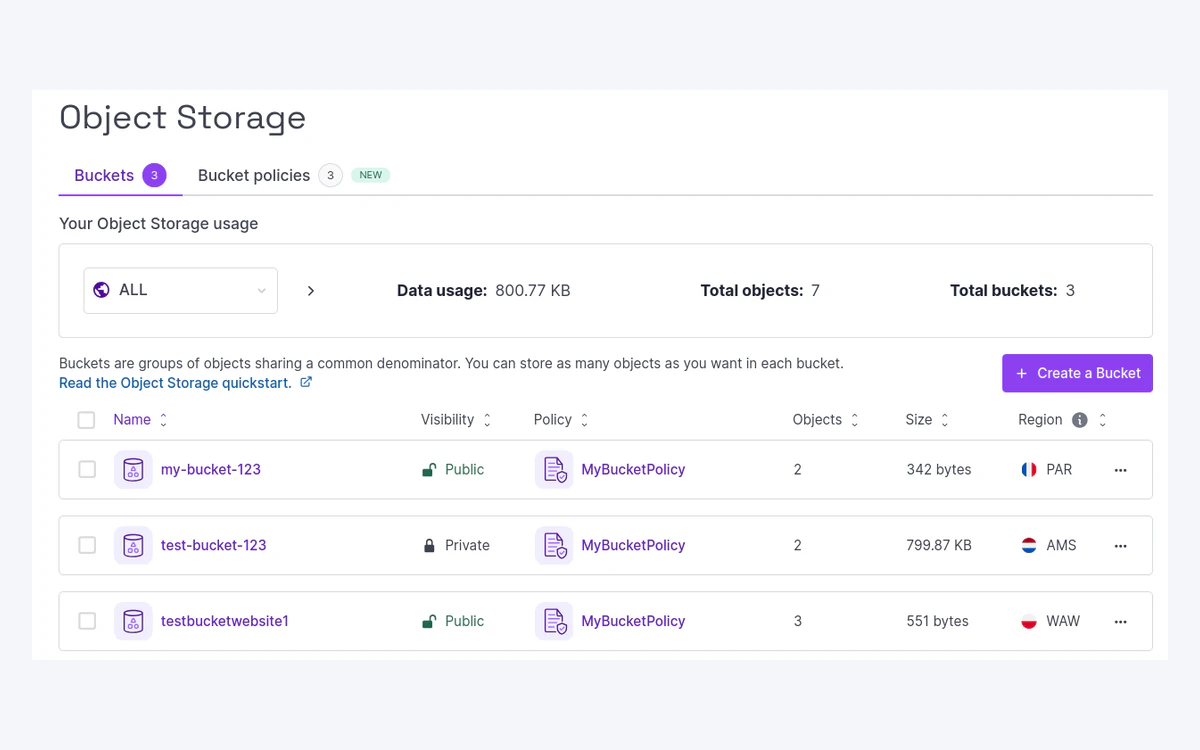Click the 799.87 KB size value

(x=939, y=546)
